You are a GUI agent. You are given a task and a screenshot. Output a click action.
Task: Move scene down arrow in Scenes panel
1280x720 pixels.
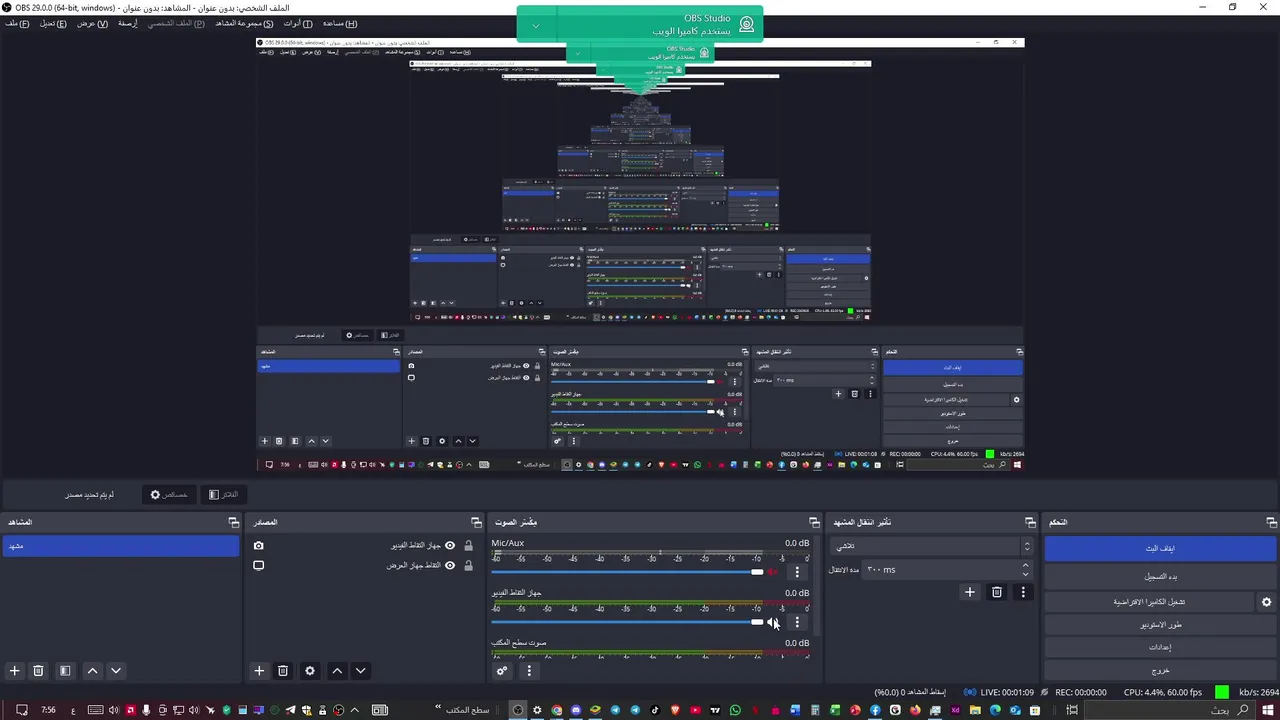pyautogui.click(x=116, y=671)
